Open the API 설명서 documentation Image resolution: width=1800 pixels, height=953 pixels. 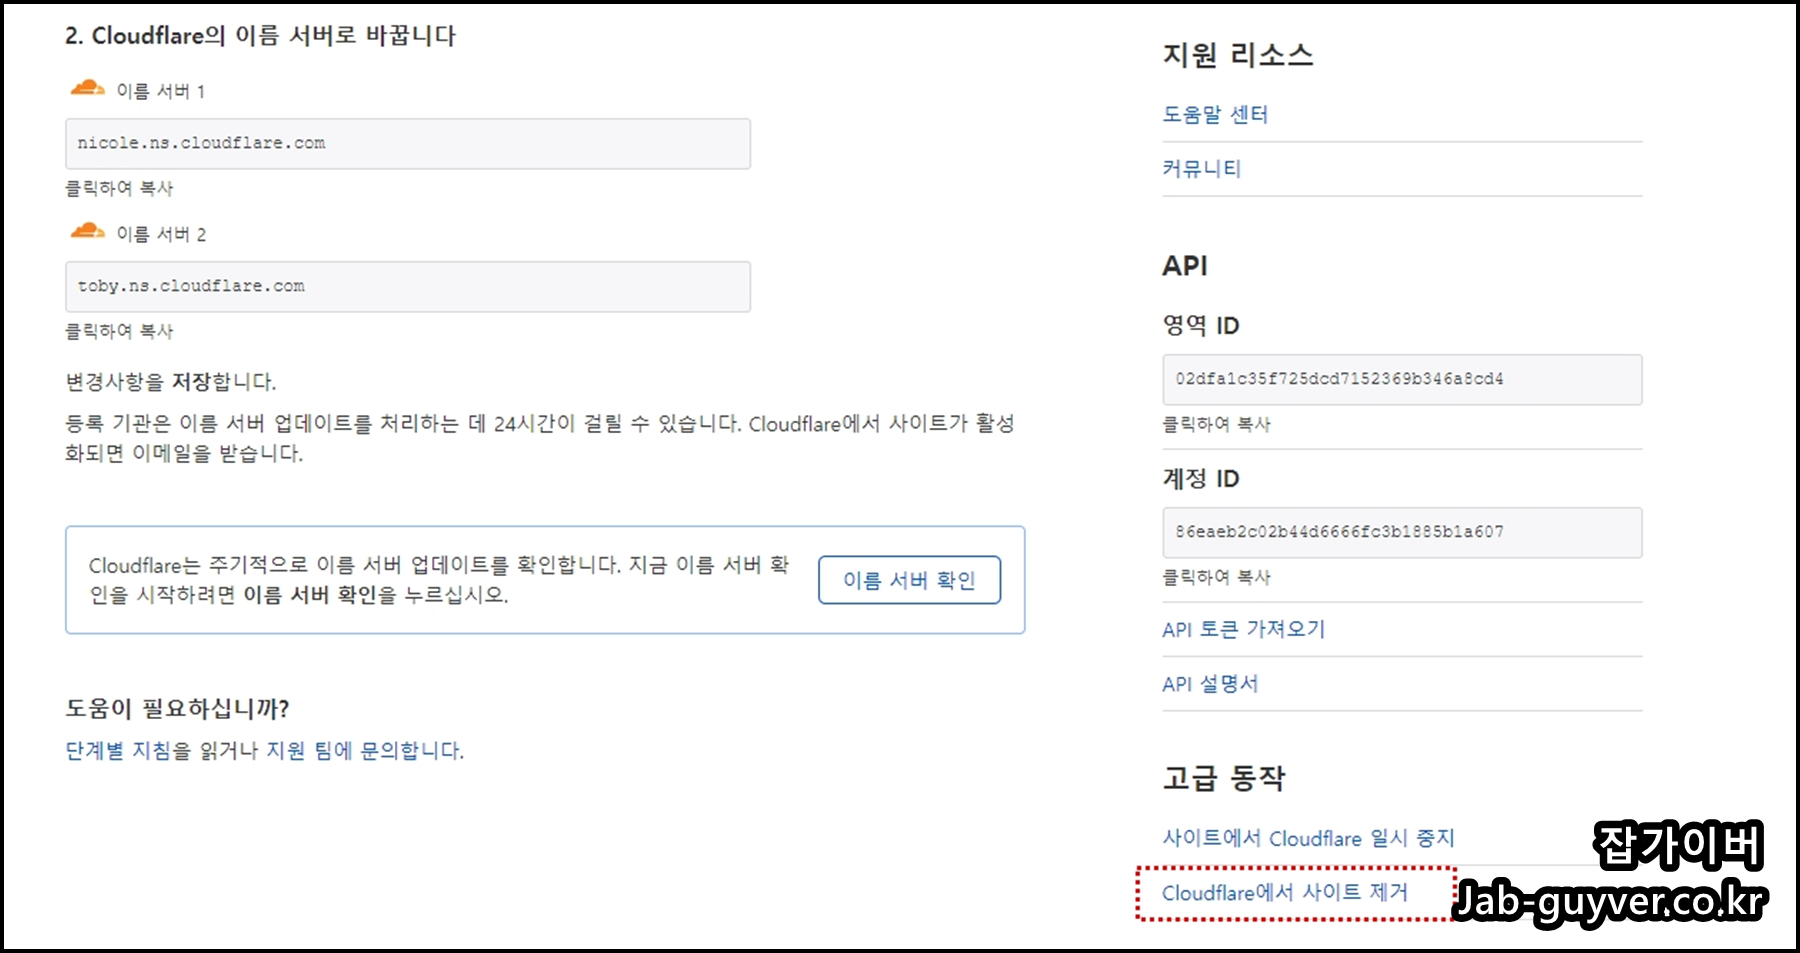1208,683
